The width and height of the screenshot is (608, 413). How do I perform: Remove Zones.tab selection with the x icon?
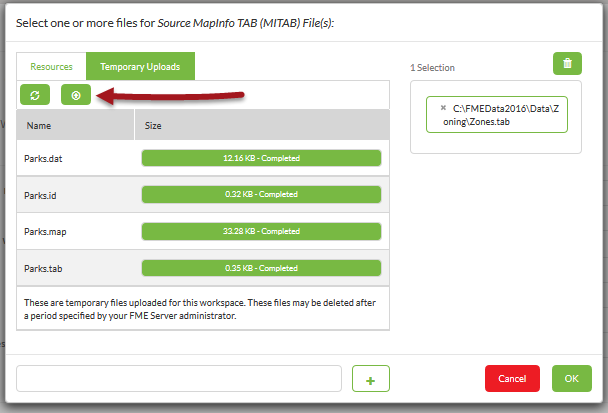pyautogui.click(x=443, y=107)
